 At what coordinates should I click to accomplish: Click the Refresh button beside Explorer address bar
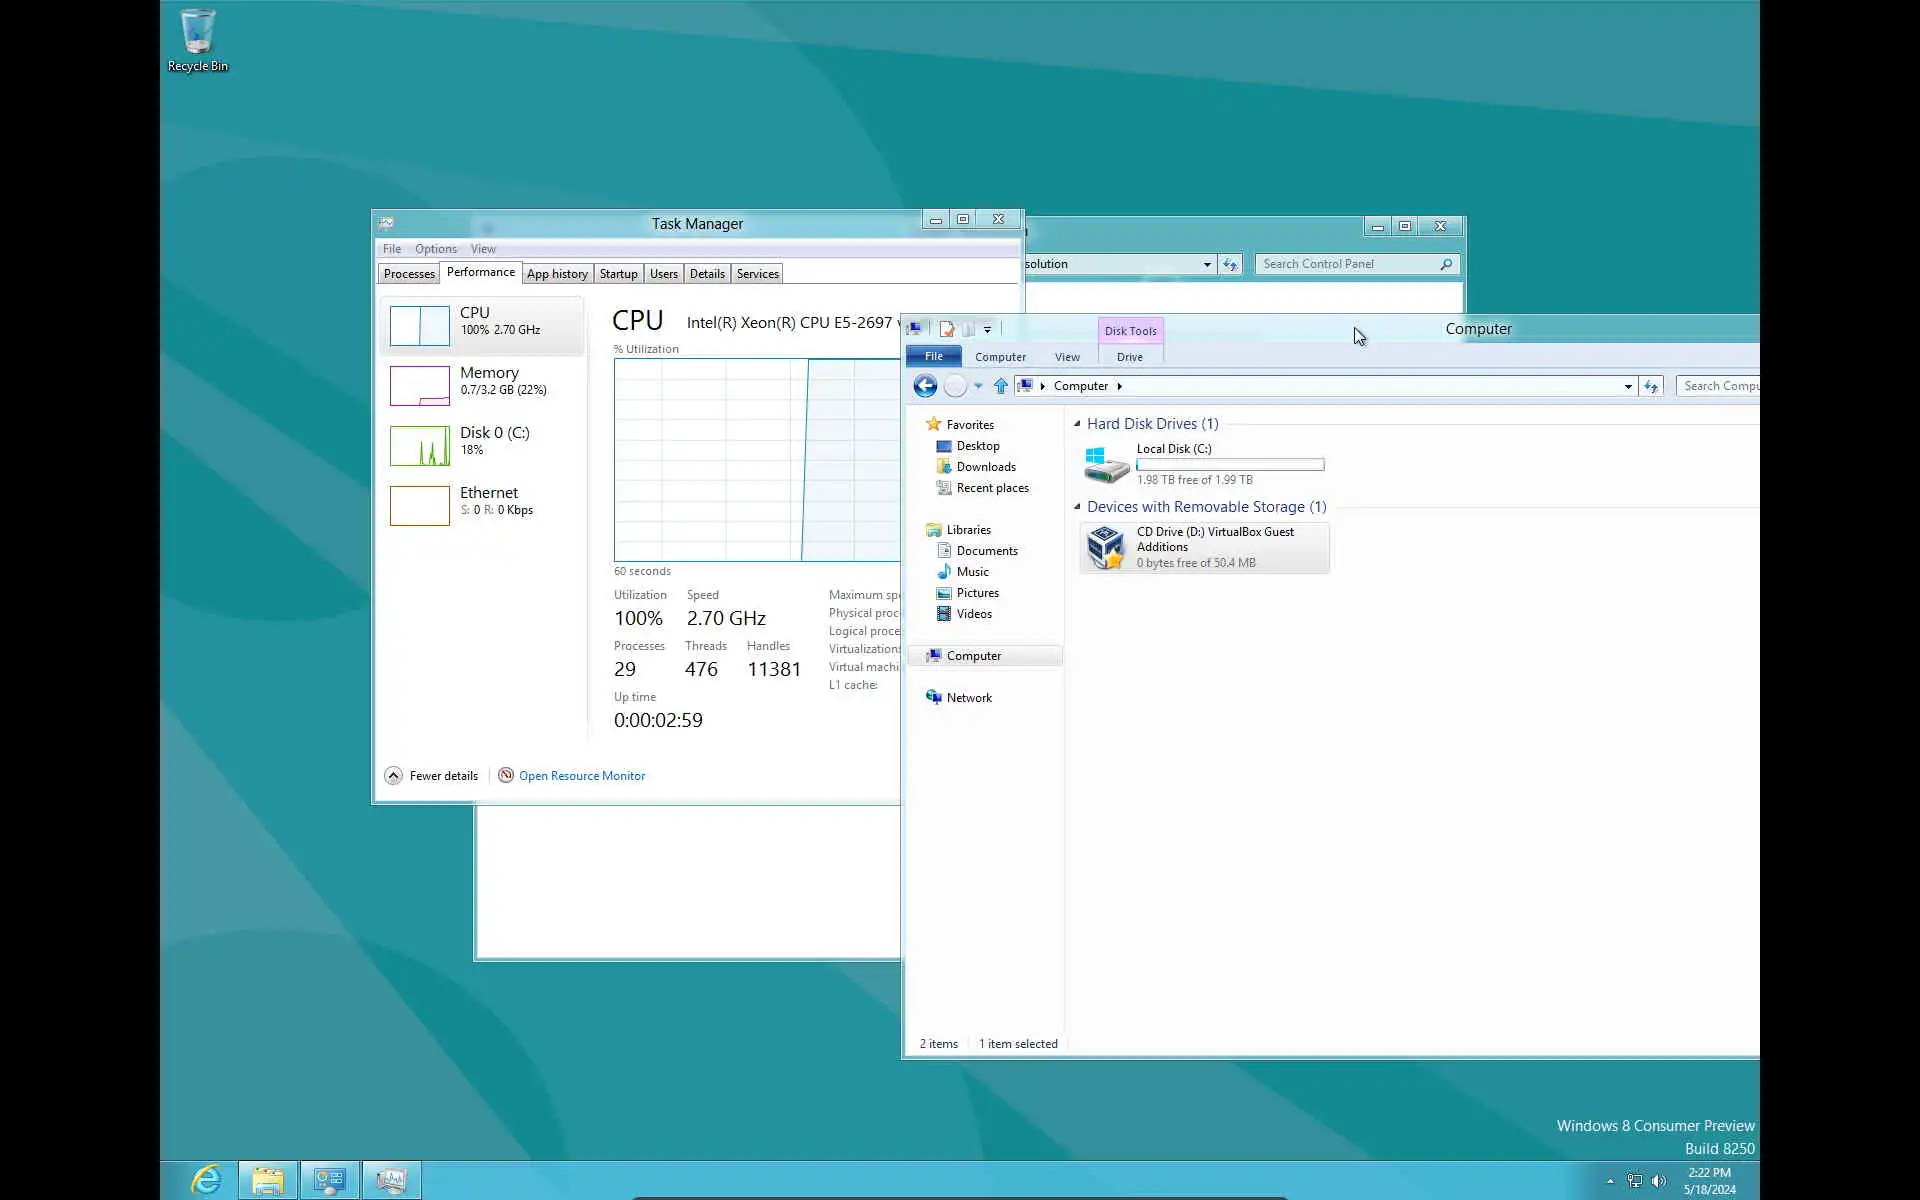click(x=1651, y=386)
